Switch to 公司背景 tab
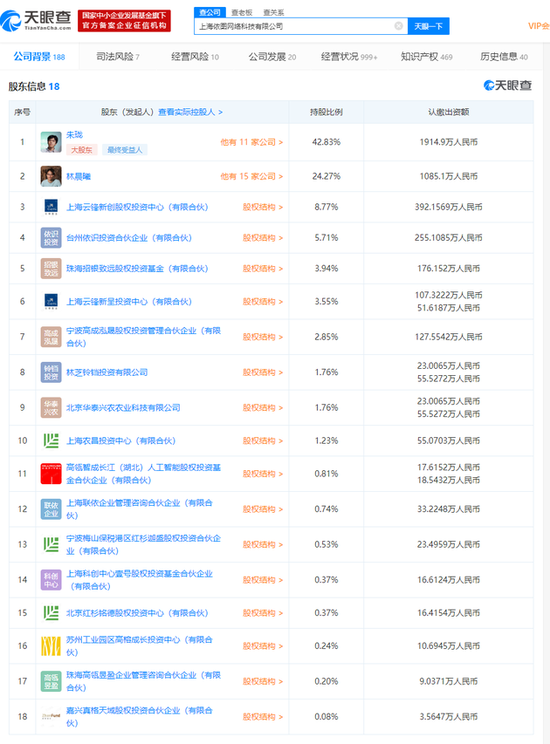550x744 pixels. [39, 57]
